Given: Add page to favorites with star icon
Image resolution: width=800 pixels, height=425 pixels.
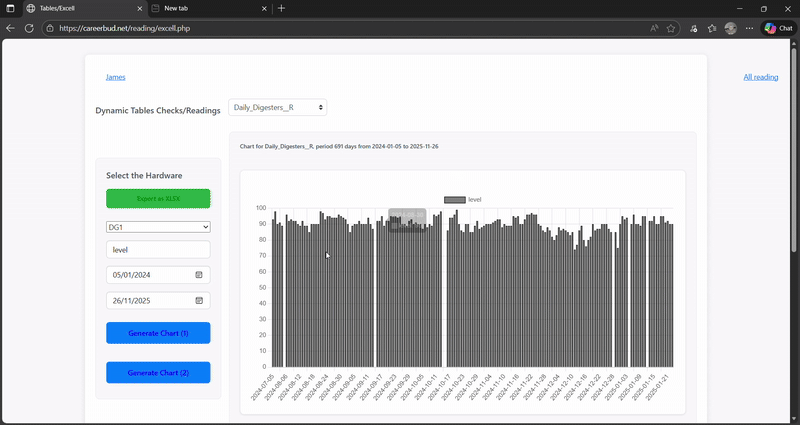Looking at the screenshot, I should coord(671,28).
